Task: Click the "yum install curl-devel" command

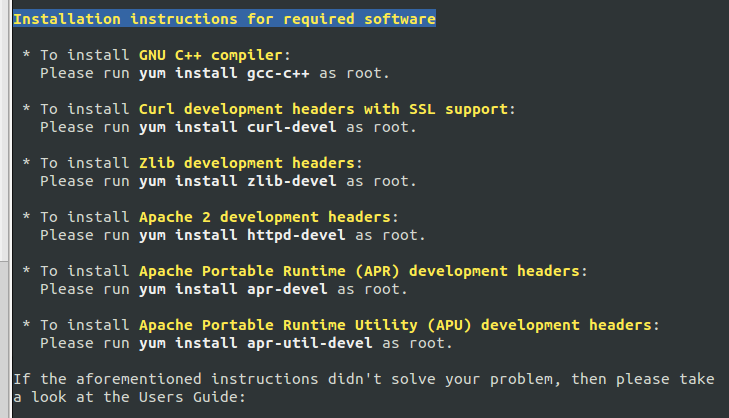Action: (x=238, y=127)
